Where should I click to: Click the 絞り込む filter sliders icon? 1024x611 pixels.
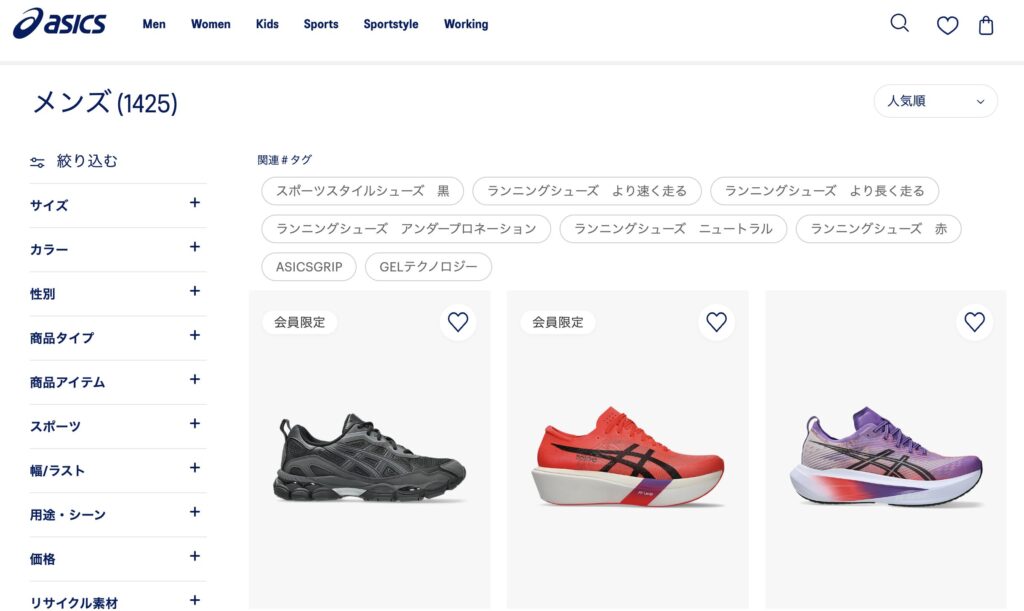tap(37, 162)
